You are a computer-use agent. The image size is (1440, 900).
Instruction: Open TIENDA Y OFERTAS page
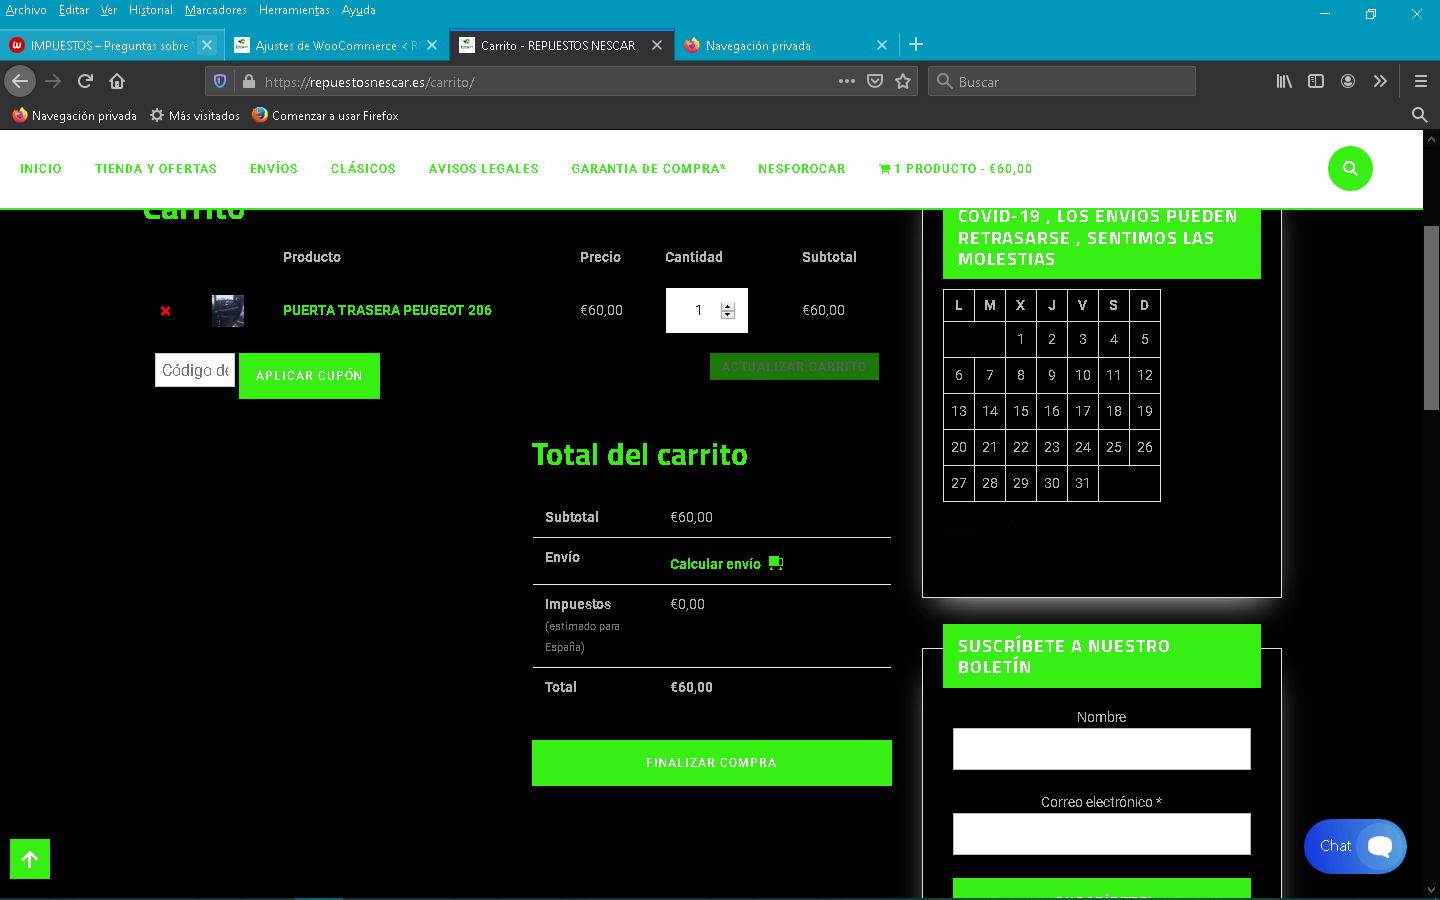[x=156, y=169]
